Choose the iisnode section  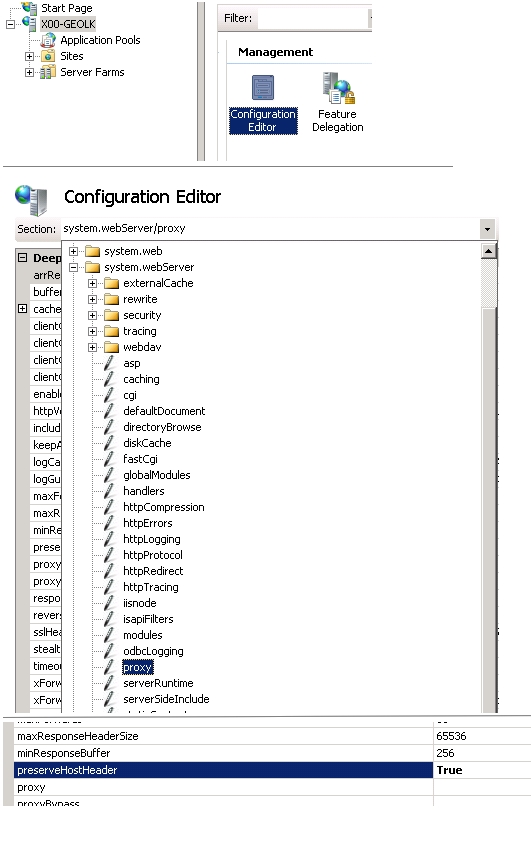click(140, 603)
